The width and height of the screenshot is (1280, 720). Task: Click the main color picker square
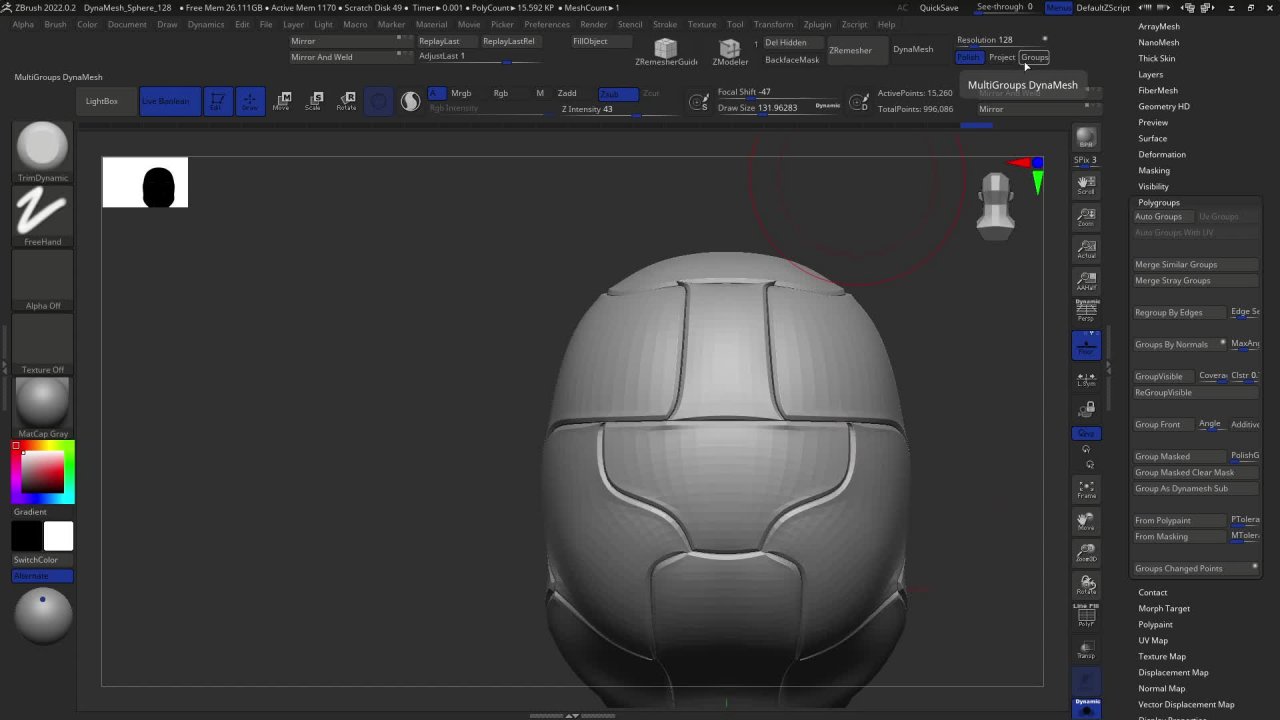tap(43, 472)
